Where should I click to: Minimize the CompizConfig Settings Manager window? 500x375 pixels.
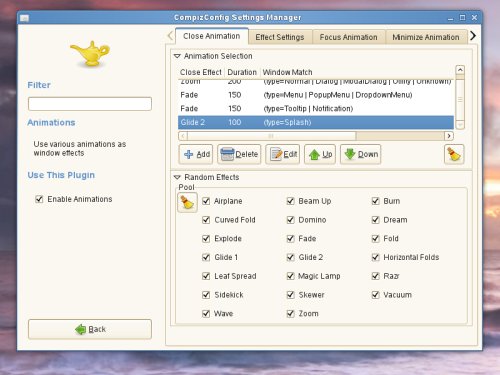coord(450,18)
